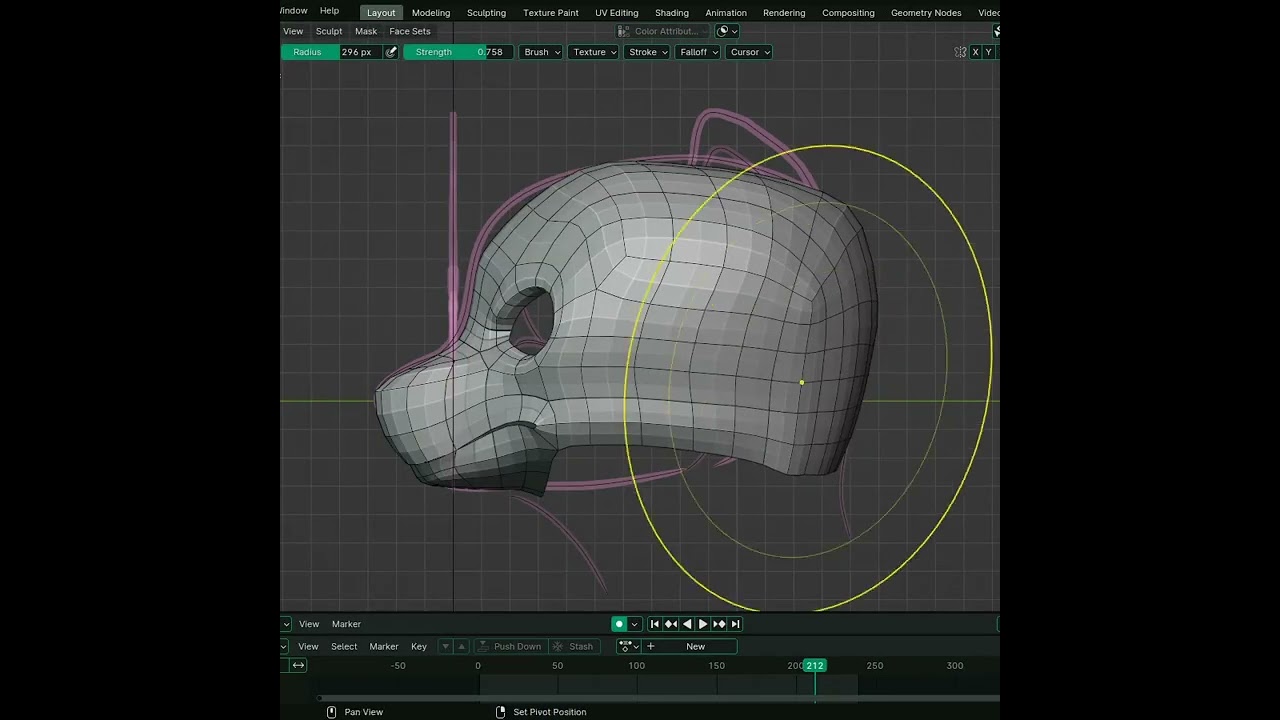
Task: Switch to the Animation workspace tab
Action: point(726,13)
